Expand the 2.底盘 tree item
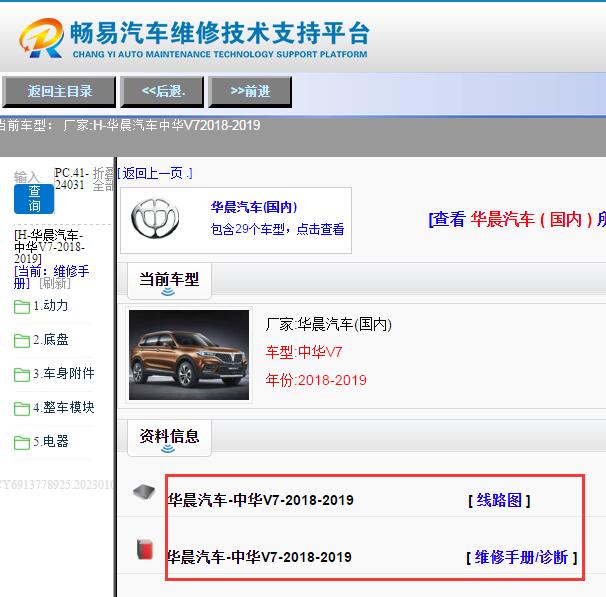 coord(51,340)
